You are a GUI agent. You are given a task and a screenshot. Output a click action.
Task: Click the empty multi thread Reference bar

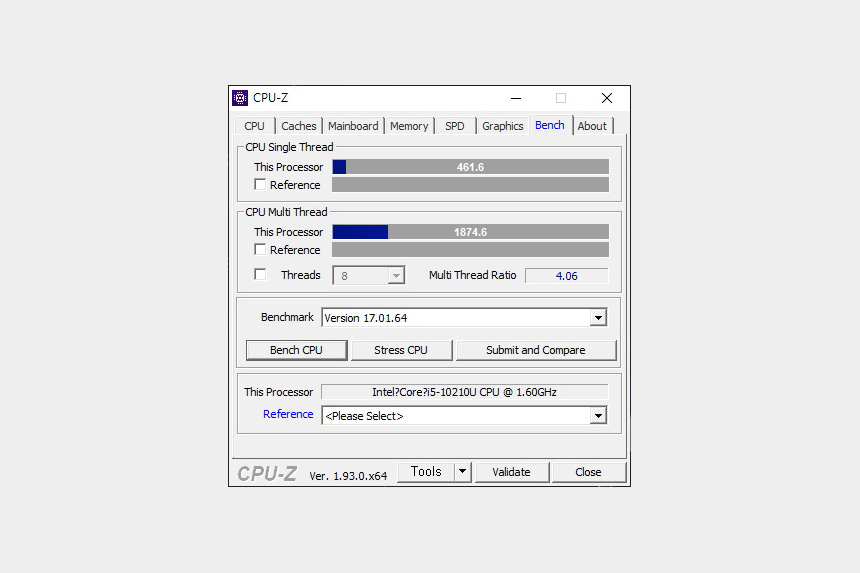471,249
